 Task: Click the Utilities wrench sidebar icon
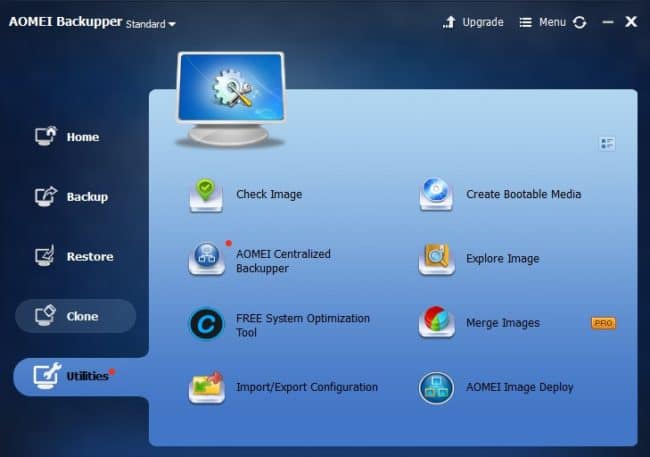tap(47, 376)
